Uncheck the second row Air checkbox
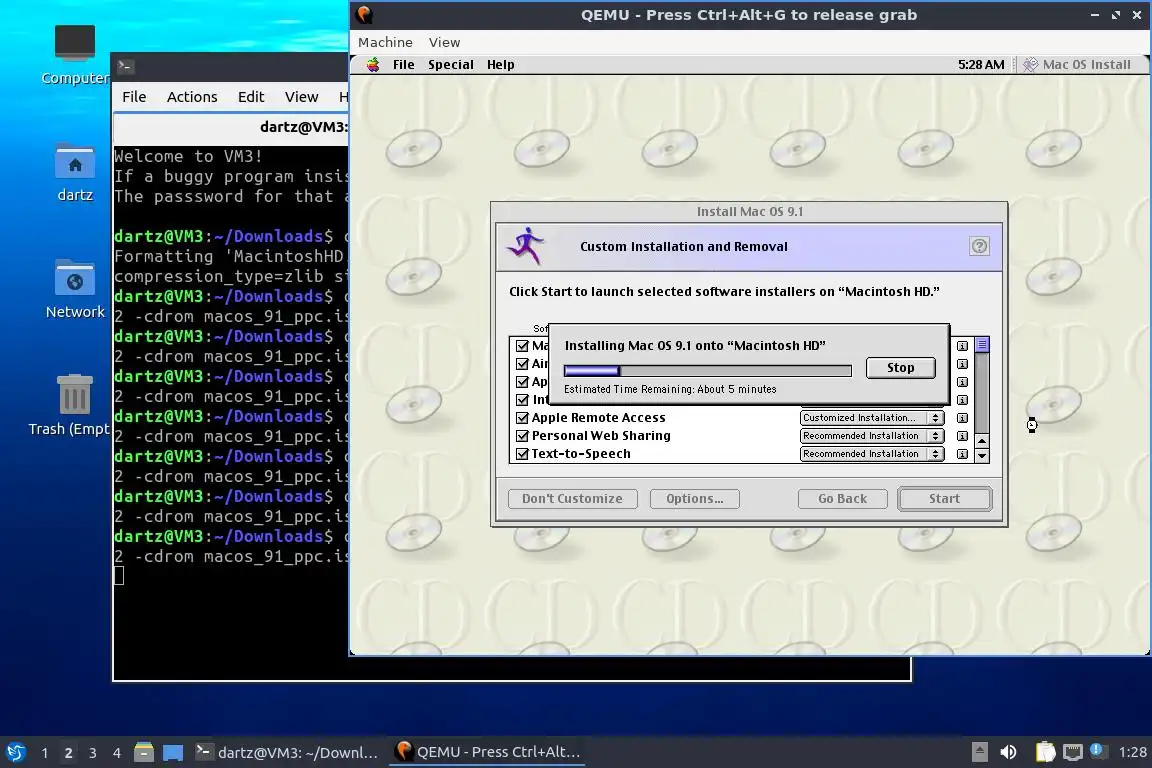Screen dimensions: 1152x768 522,364
